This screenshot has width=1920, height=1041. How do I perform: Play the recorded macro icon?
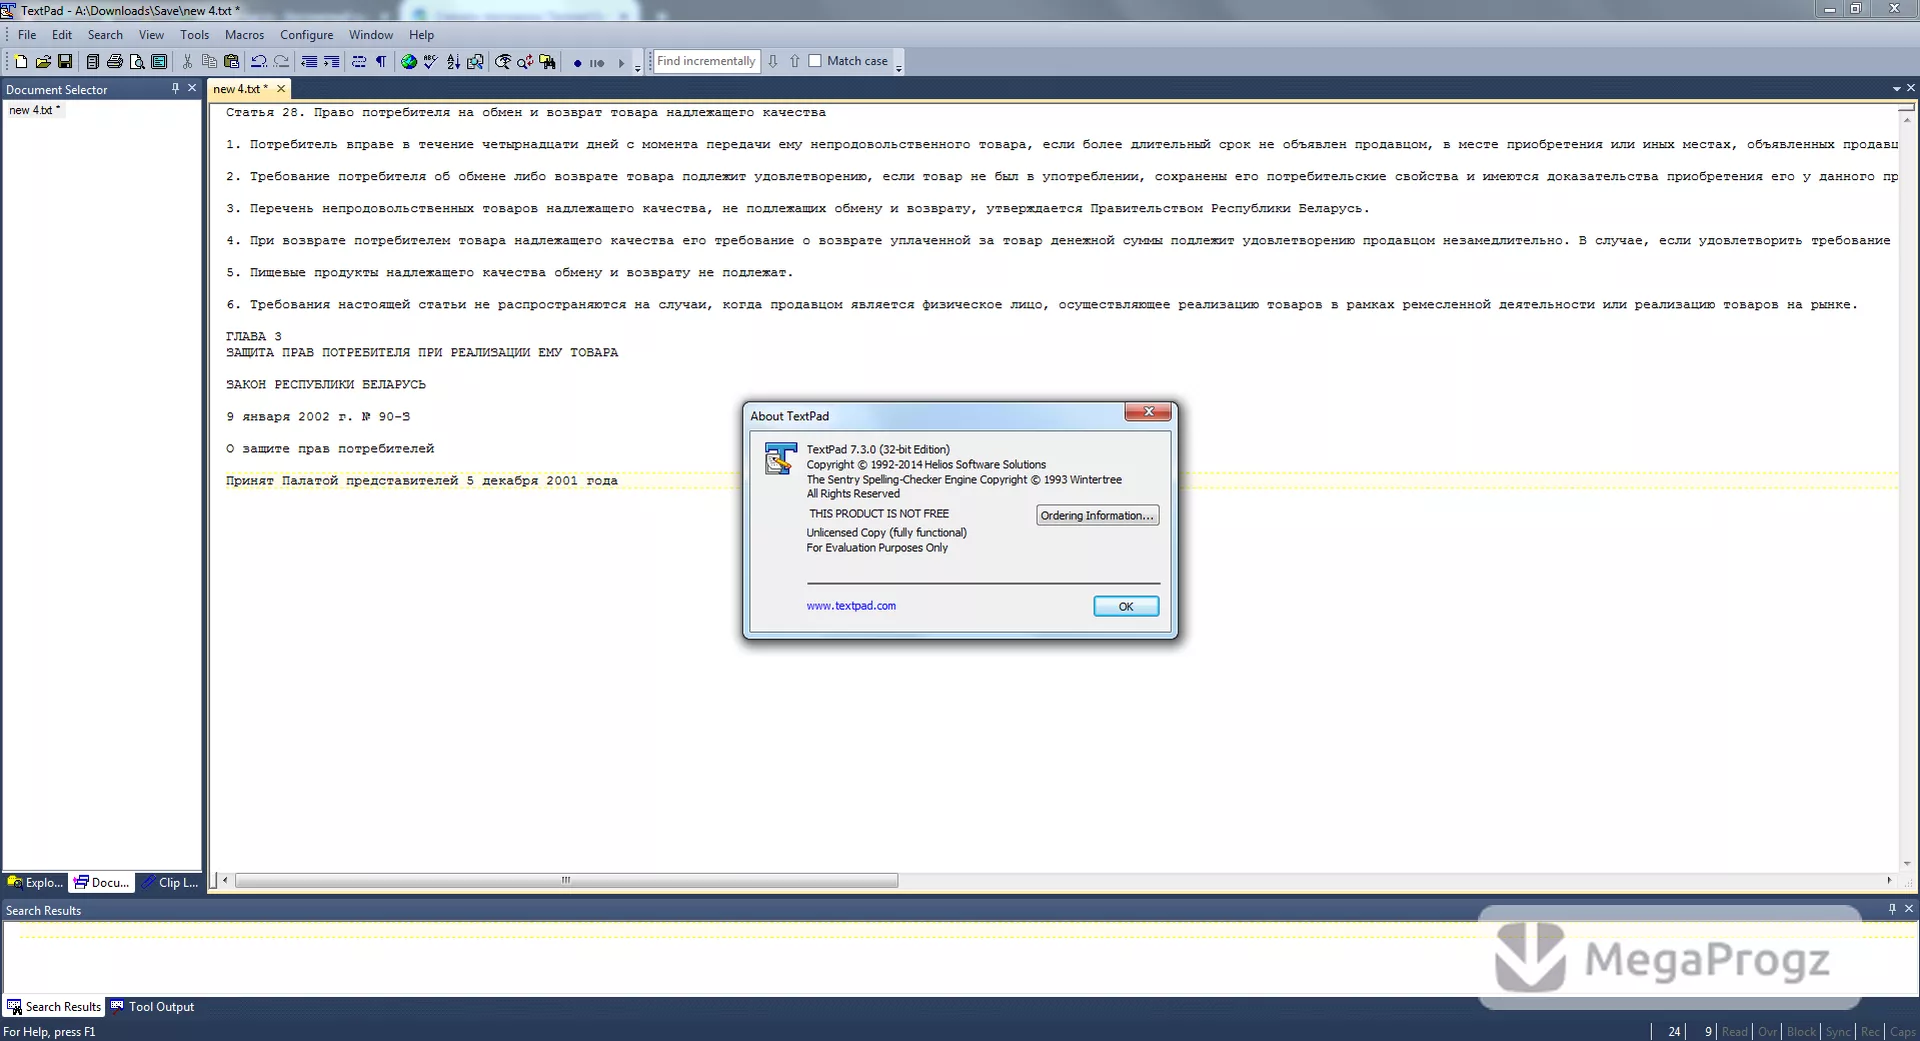point(621,63)
